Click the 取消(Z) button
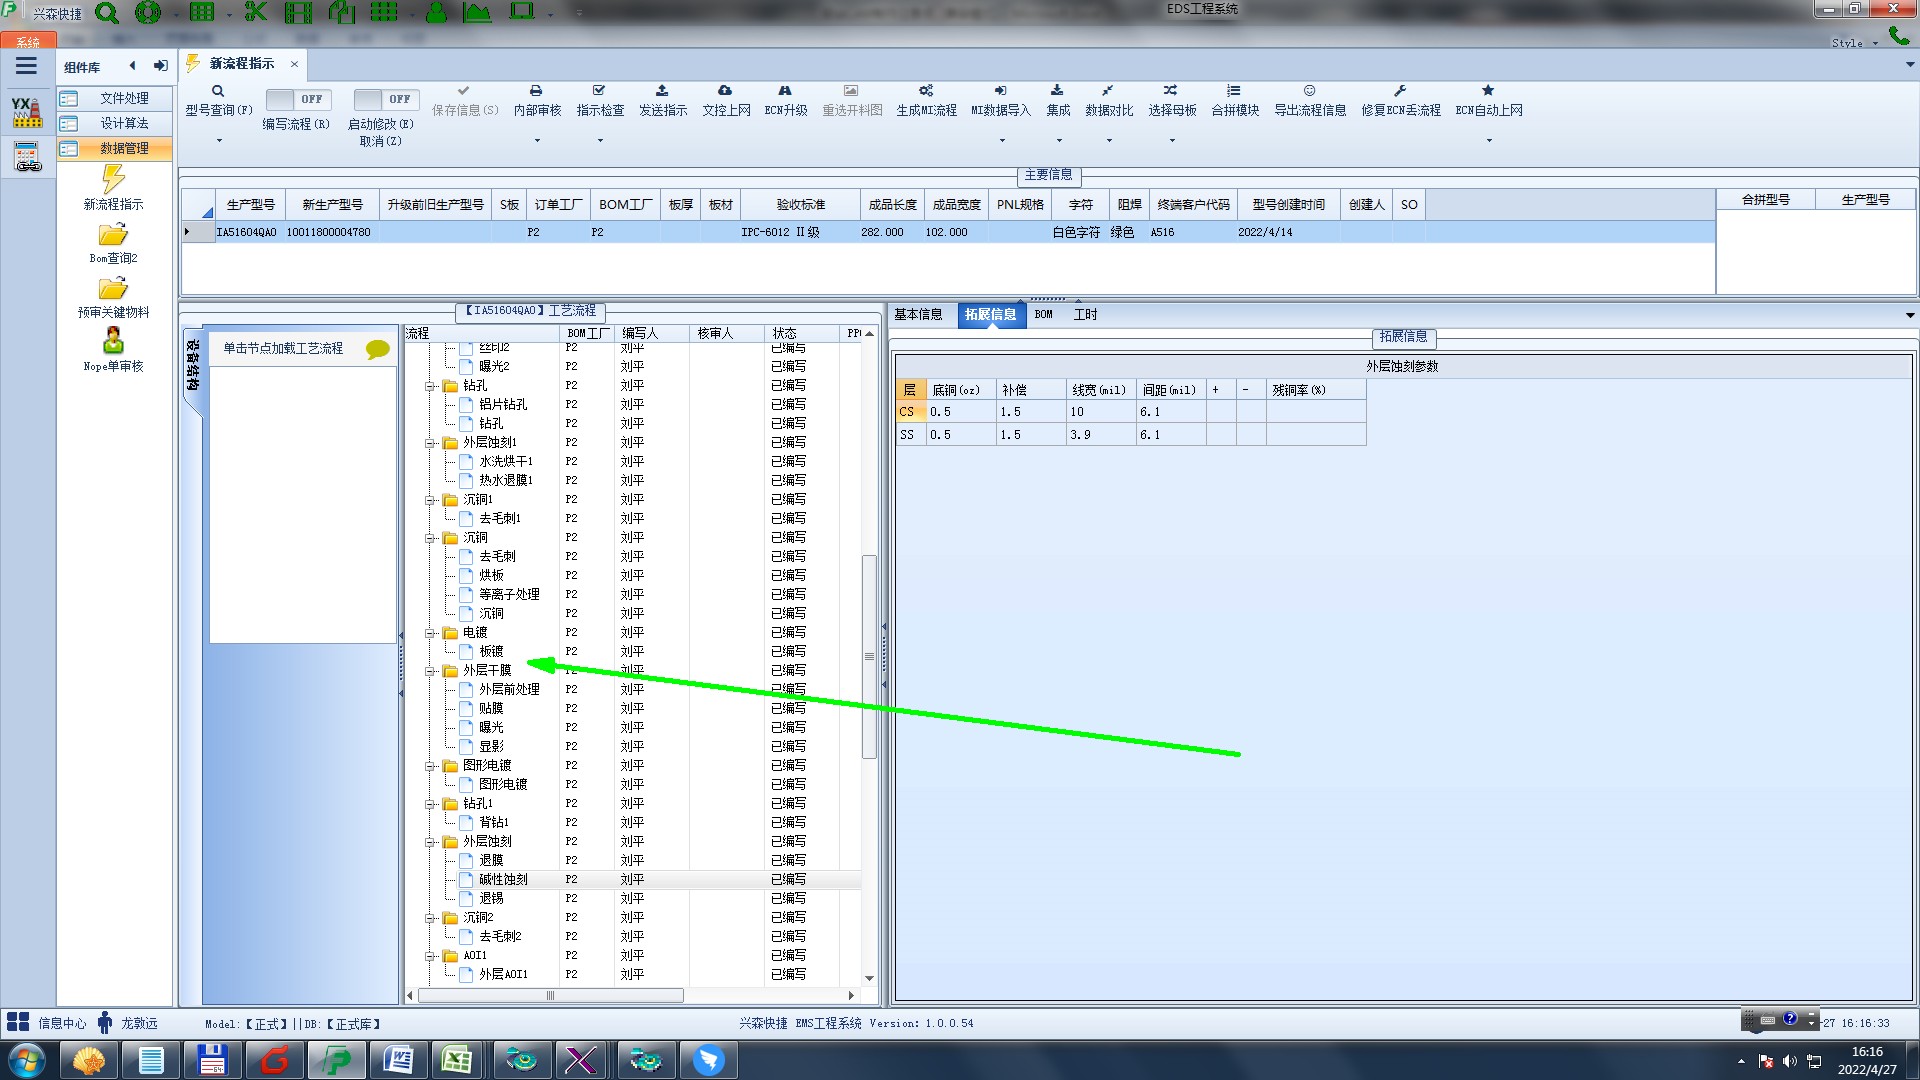Screen dimensions: 1920x1080 (x=380, y=142)
